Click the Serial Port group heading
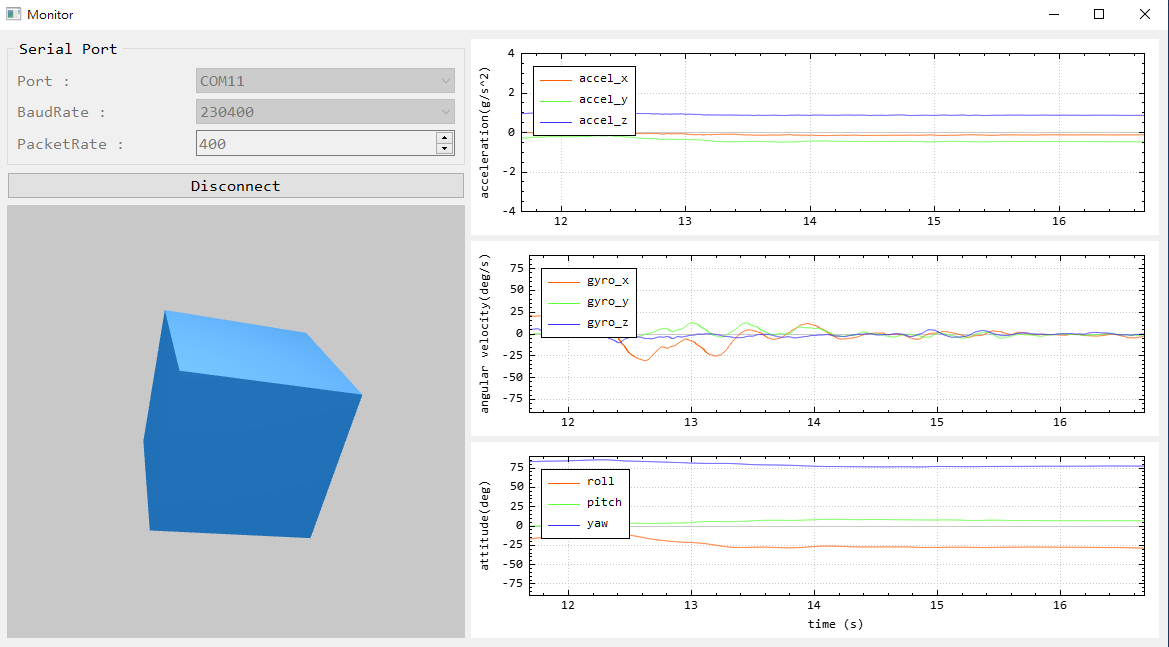Image resolution: width=1169 pixels, height=647 pixels. (68, 48)
